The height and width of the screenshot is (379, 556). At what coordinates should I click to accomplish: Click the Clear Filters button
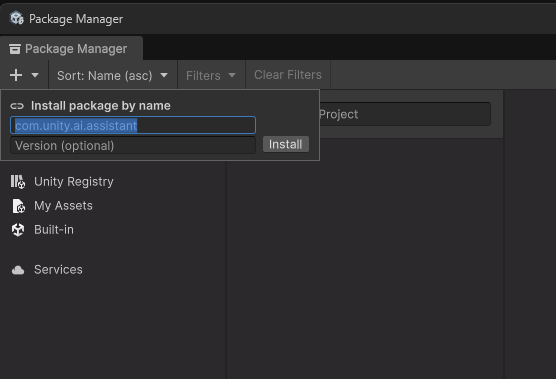click(288, 75)
